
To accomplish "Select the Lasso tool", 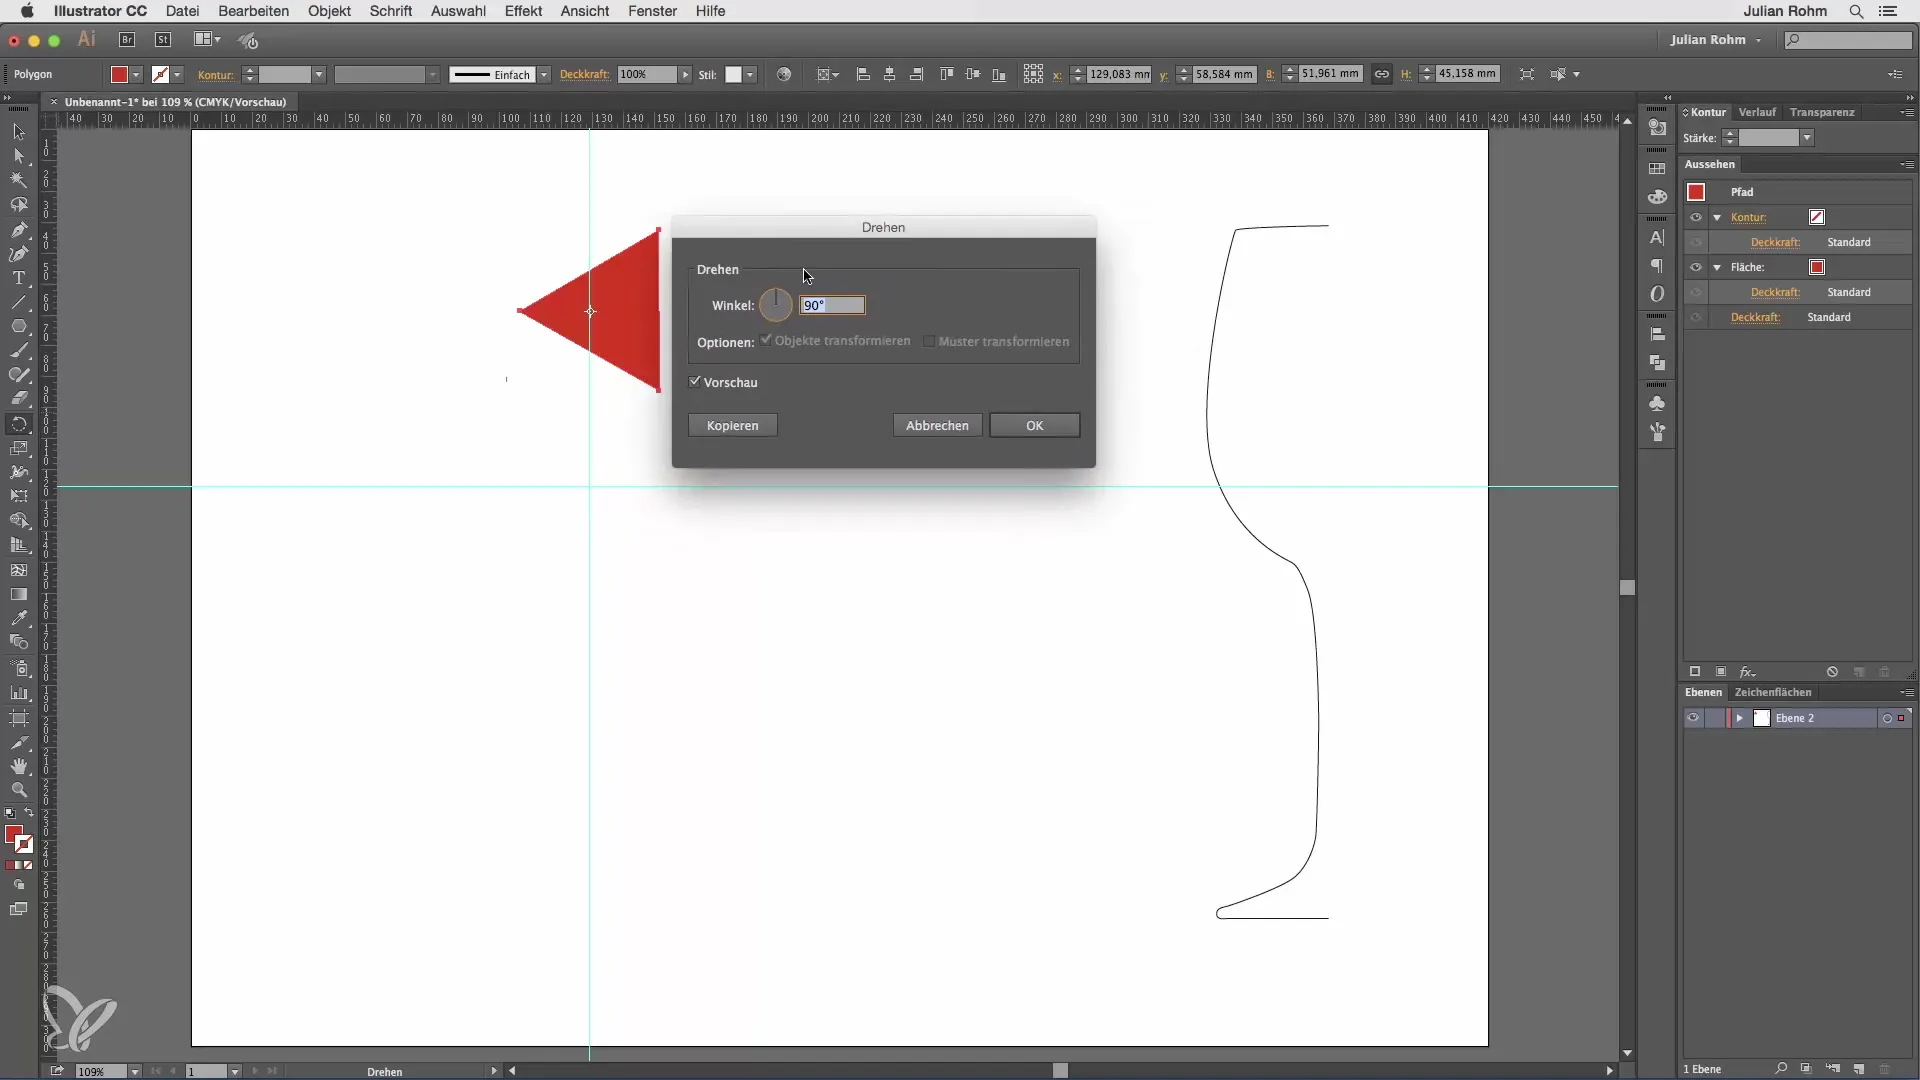I will [18, 205].
